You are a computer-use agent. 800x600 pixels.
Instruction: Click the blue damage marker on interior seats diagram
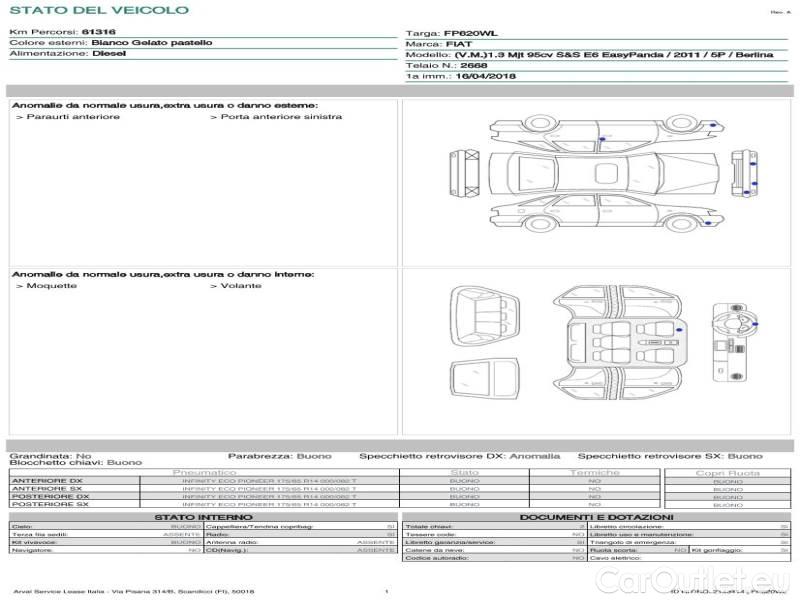[x=679, y=329]
